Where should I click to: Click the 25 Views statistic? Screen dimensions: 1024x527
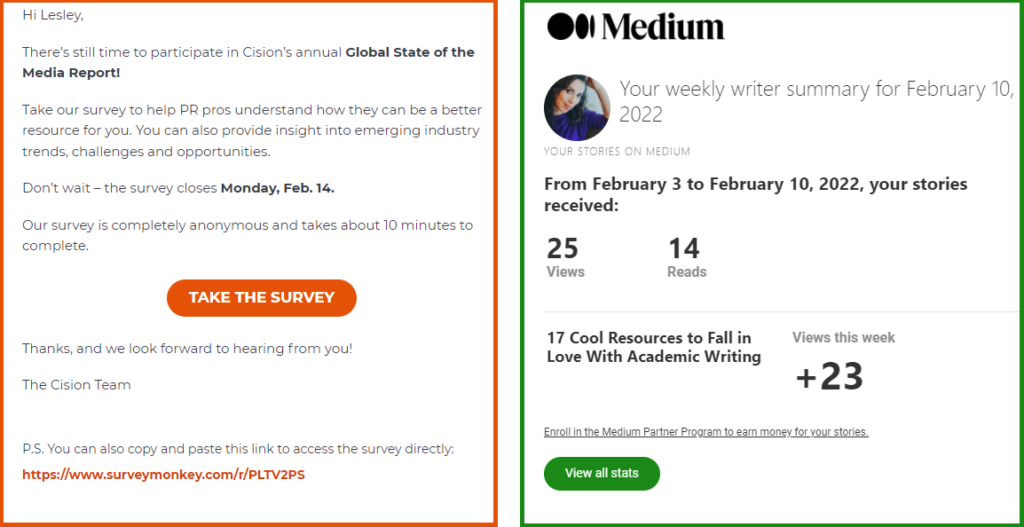(x=566, y=257)
